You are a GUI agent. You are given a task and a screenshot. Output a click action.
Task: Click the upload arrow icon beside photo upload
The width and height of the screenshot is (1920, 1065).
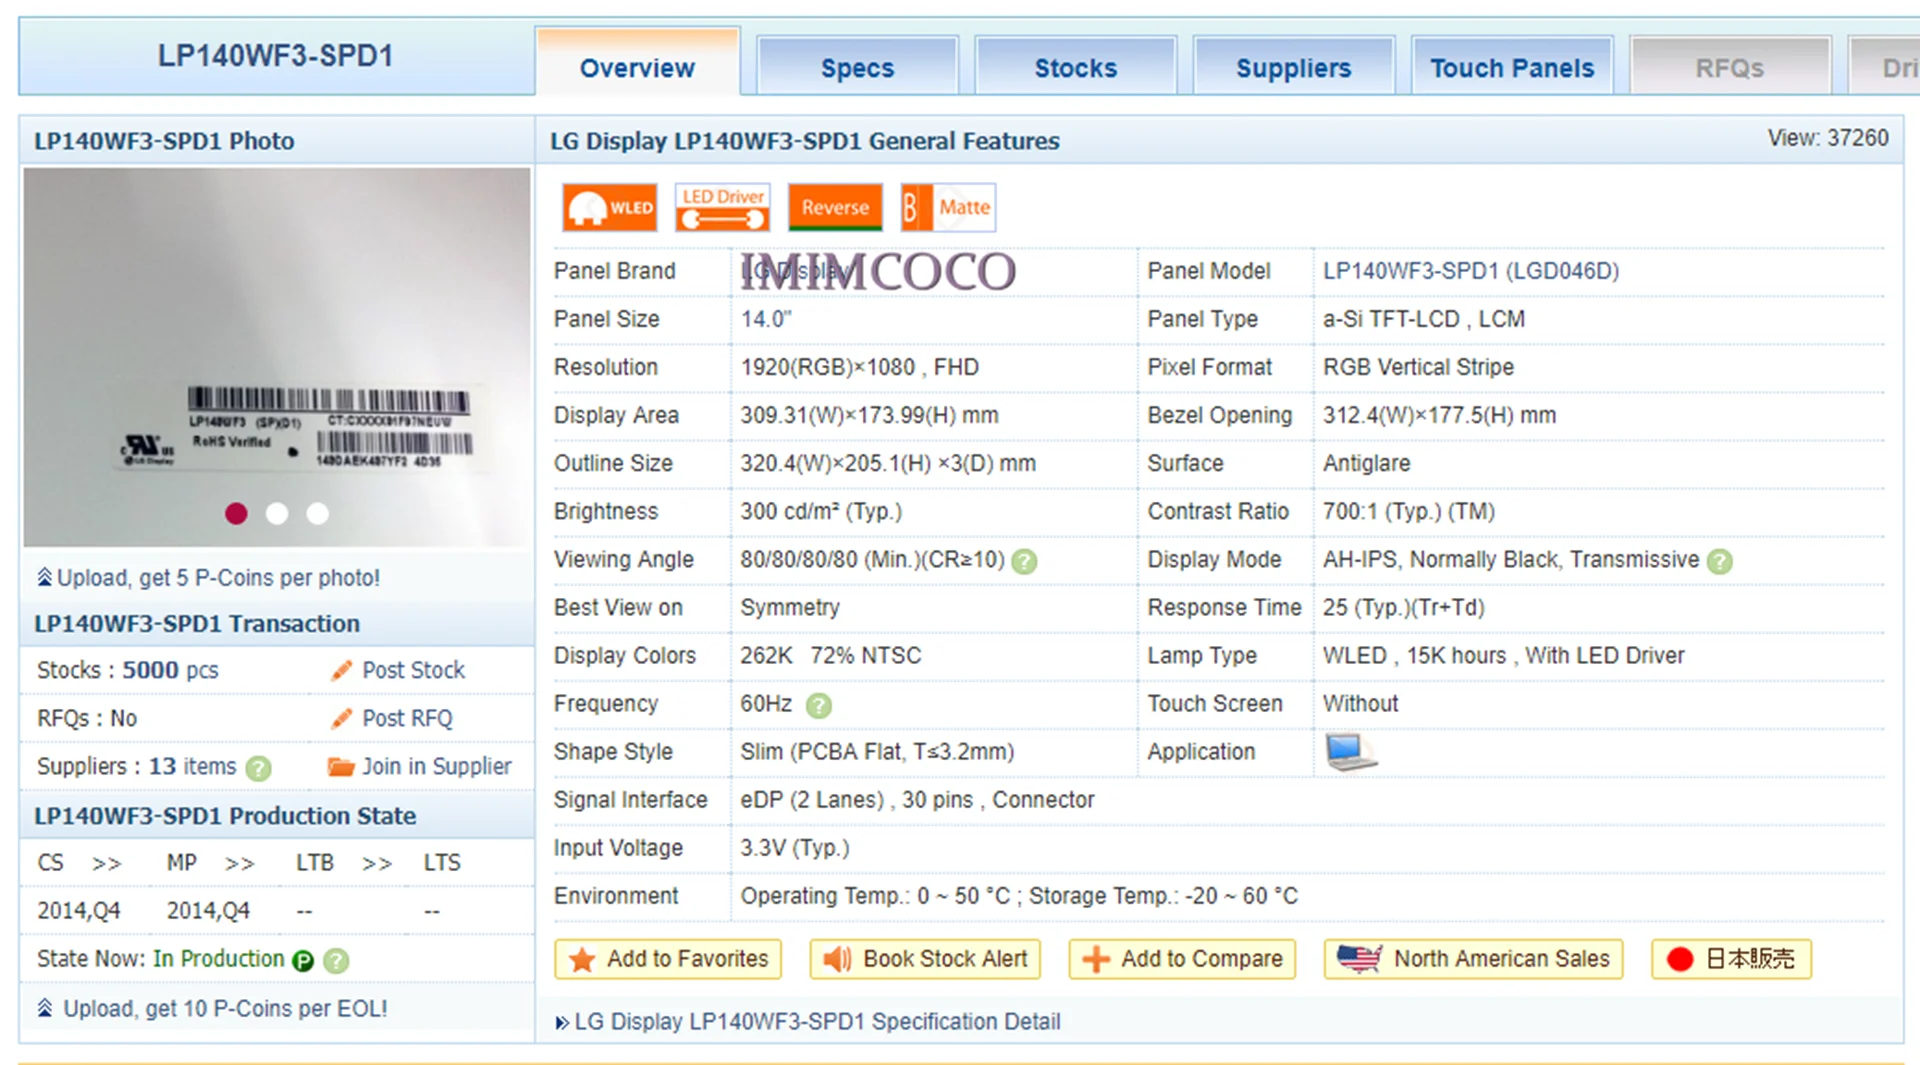44,577
